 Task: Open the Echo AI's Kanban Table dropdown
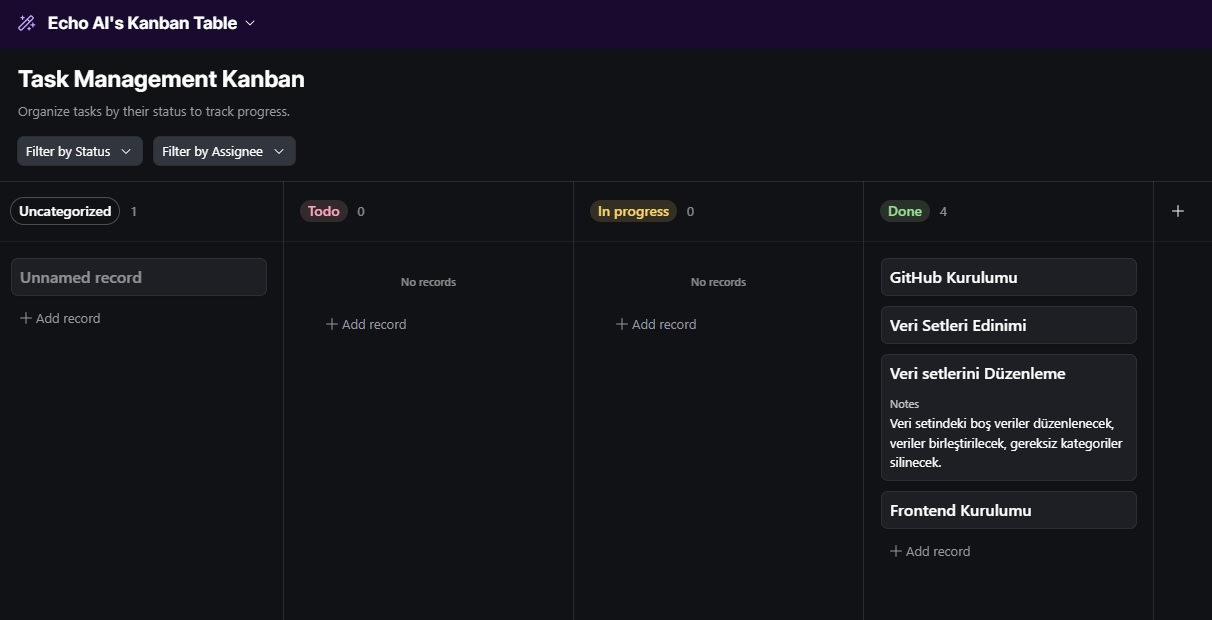coord(151,23)
